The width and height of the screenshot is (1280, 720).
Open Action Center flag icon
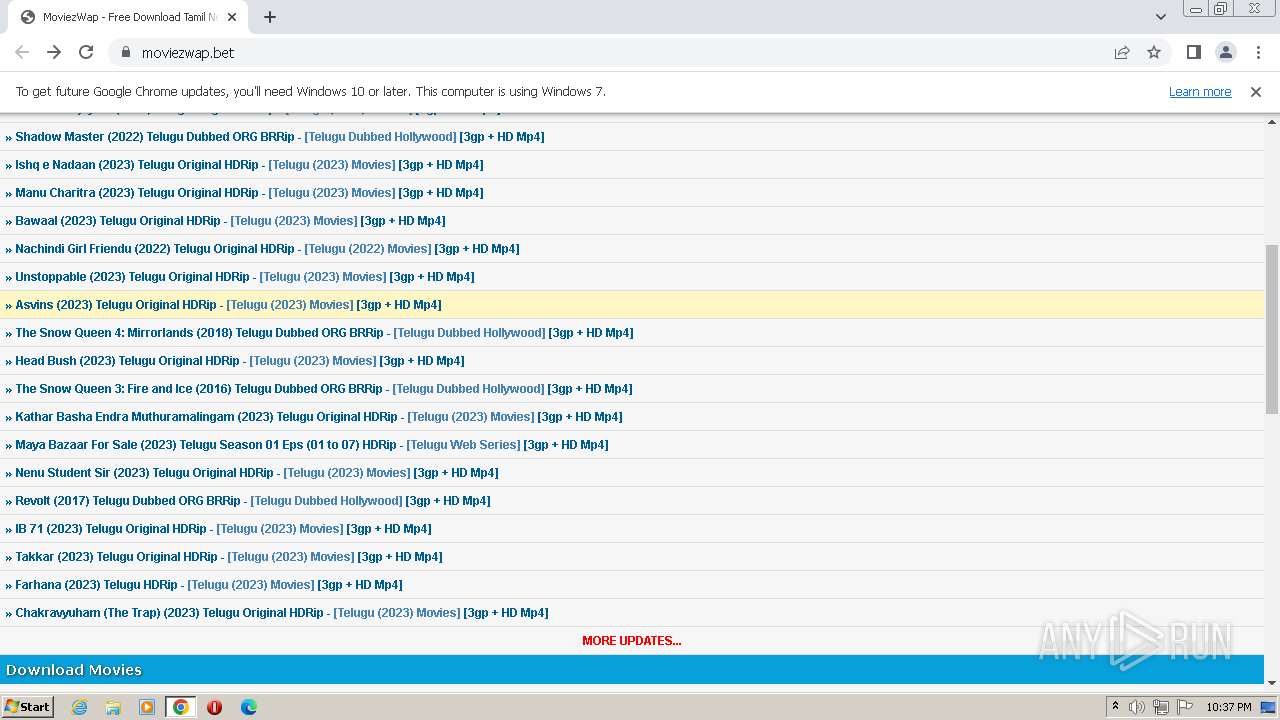(x=1183, y=707)
